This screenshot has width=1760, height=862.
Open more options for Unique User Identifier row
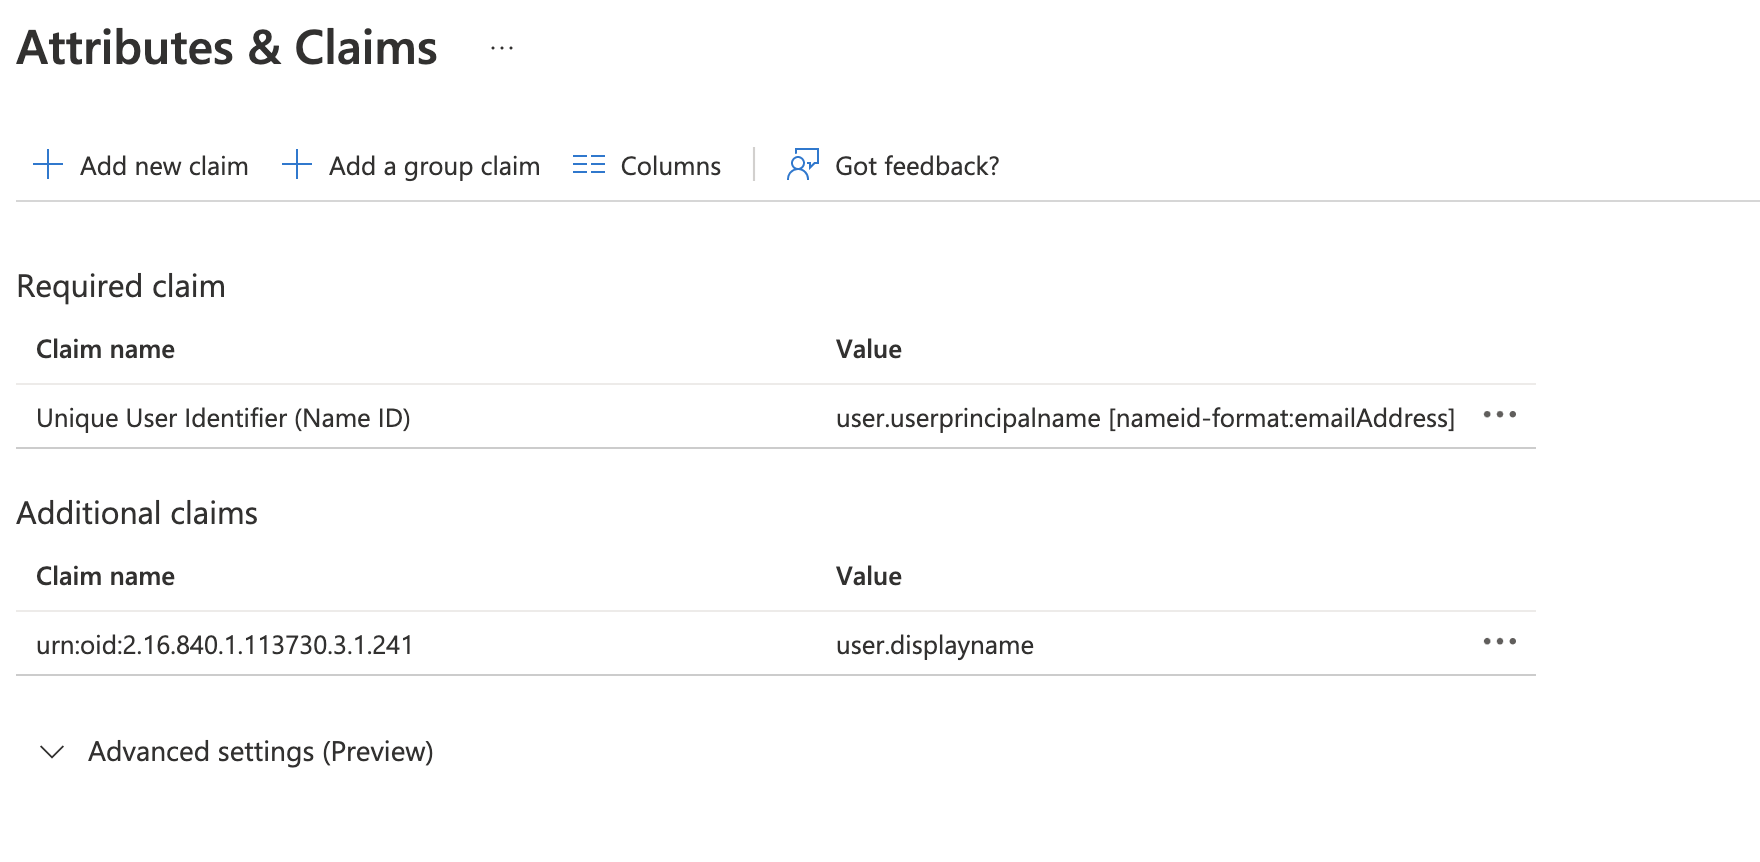pyautogui.click(x=1499, y=415)
